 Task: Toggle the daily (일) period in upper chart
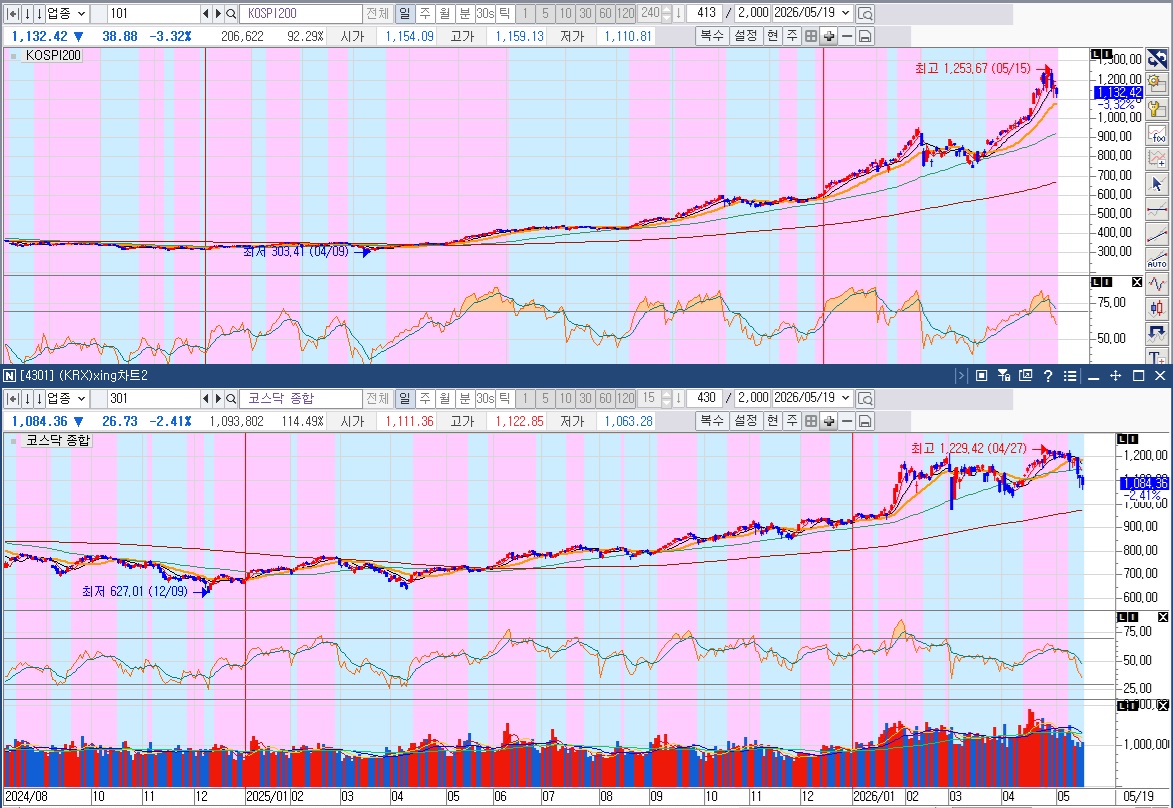[x=405, y=13]
